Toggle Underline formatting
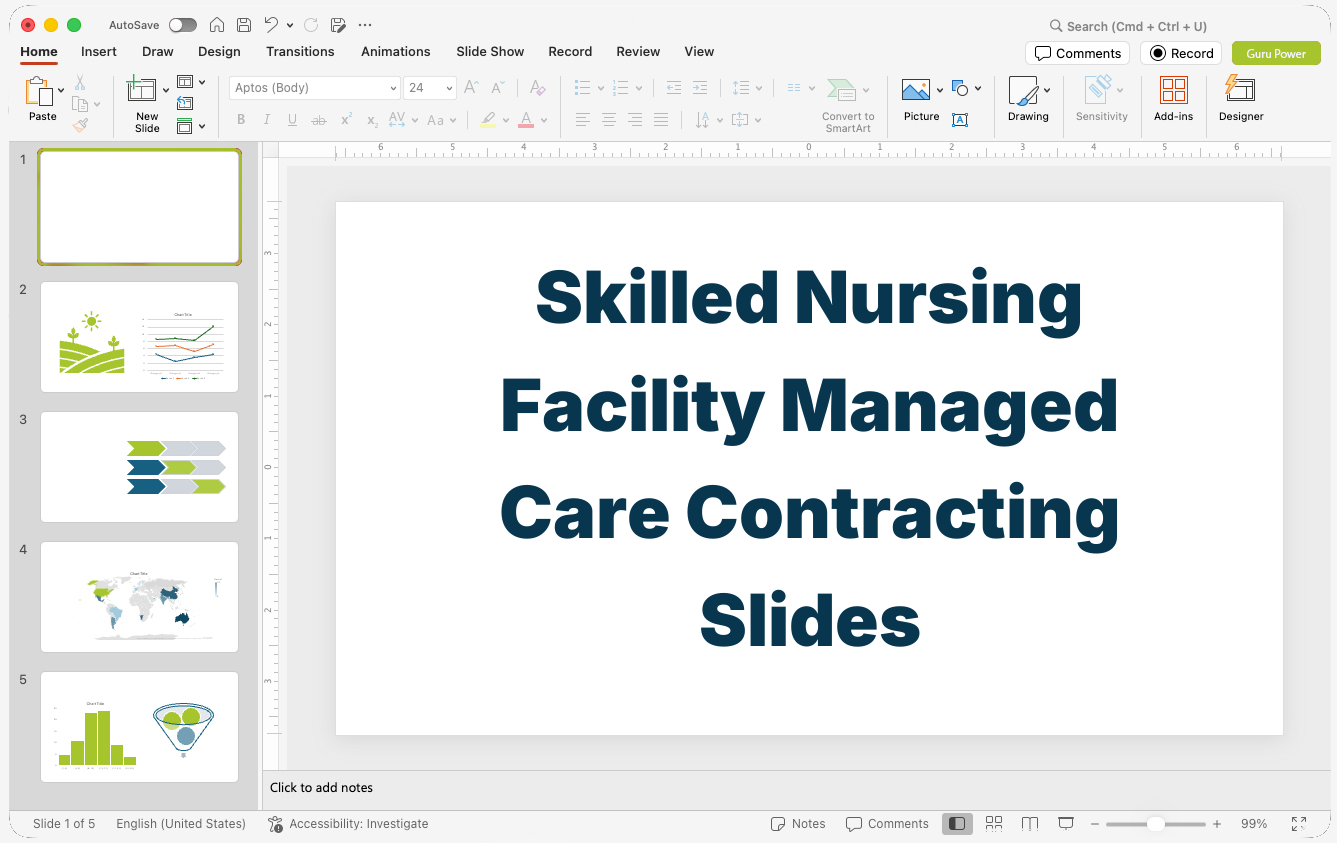 point(292,120)
